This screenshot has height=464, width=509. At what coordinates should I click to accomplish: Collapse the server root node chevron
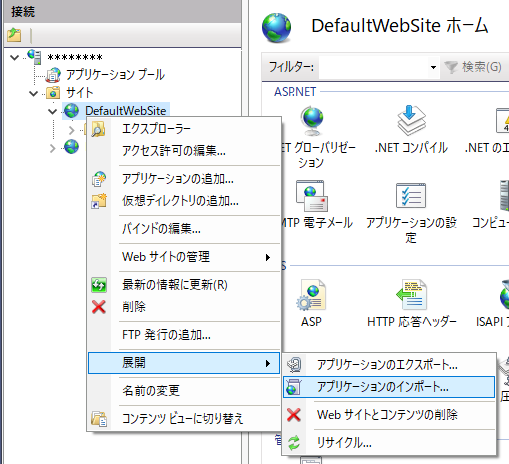(14, 58)
